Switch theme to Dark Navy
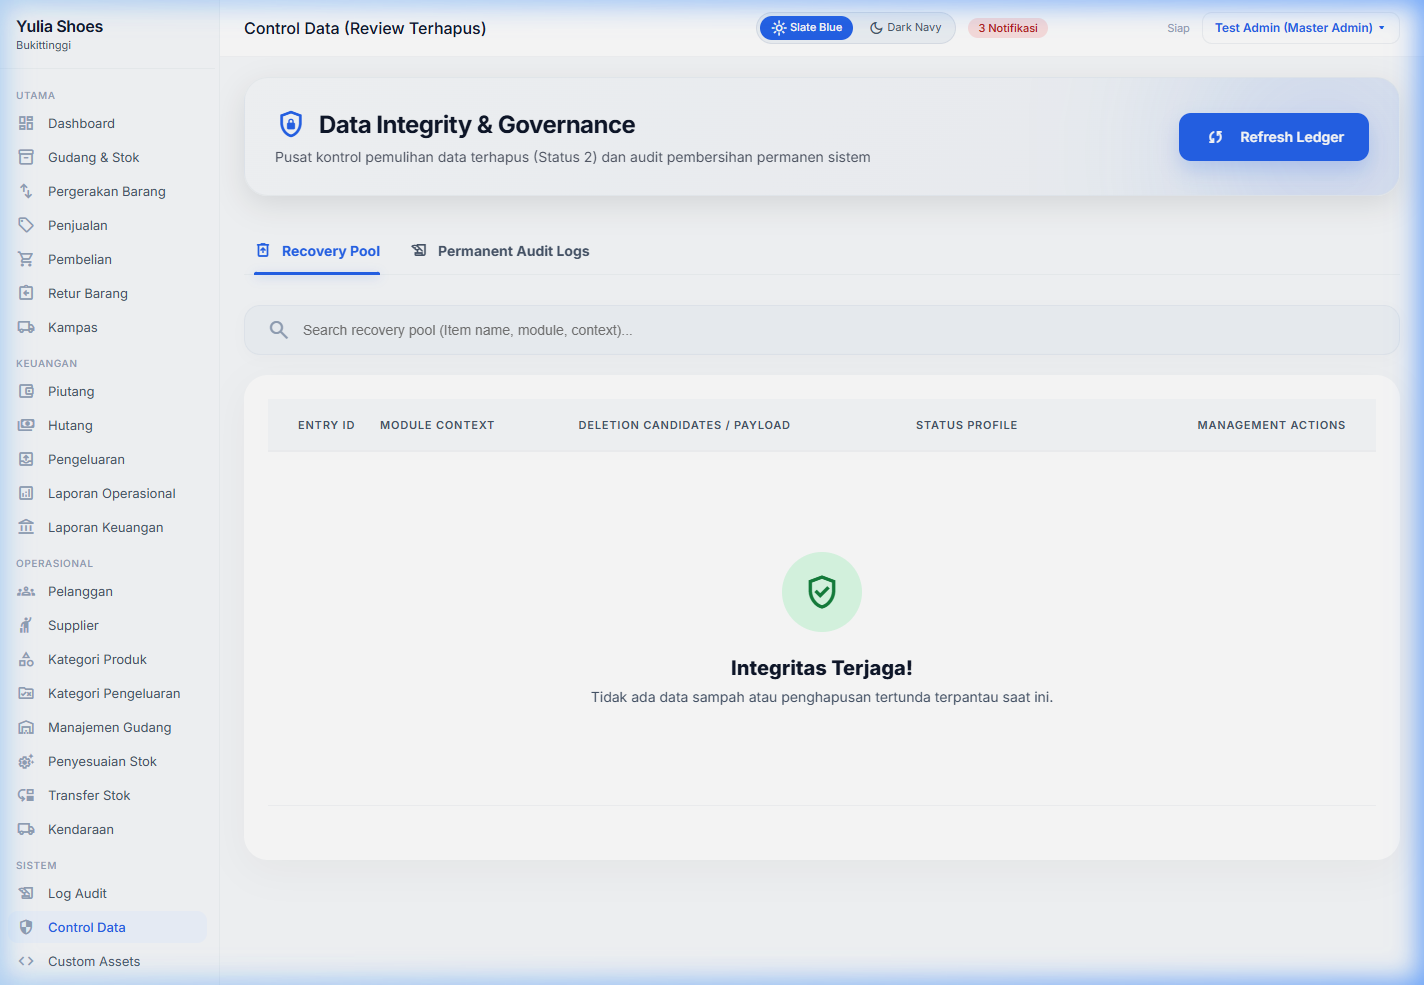Screen dimensions: 1424x985 [906, 28]
